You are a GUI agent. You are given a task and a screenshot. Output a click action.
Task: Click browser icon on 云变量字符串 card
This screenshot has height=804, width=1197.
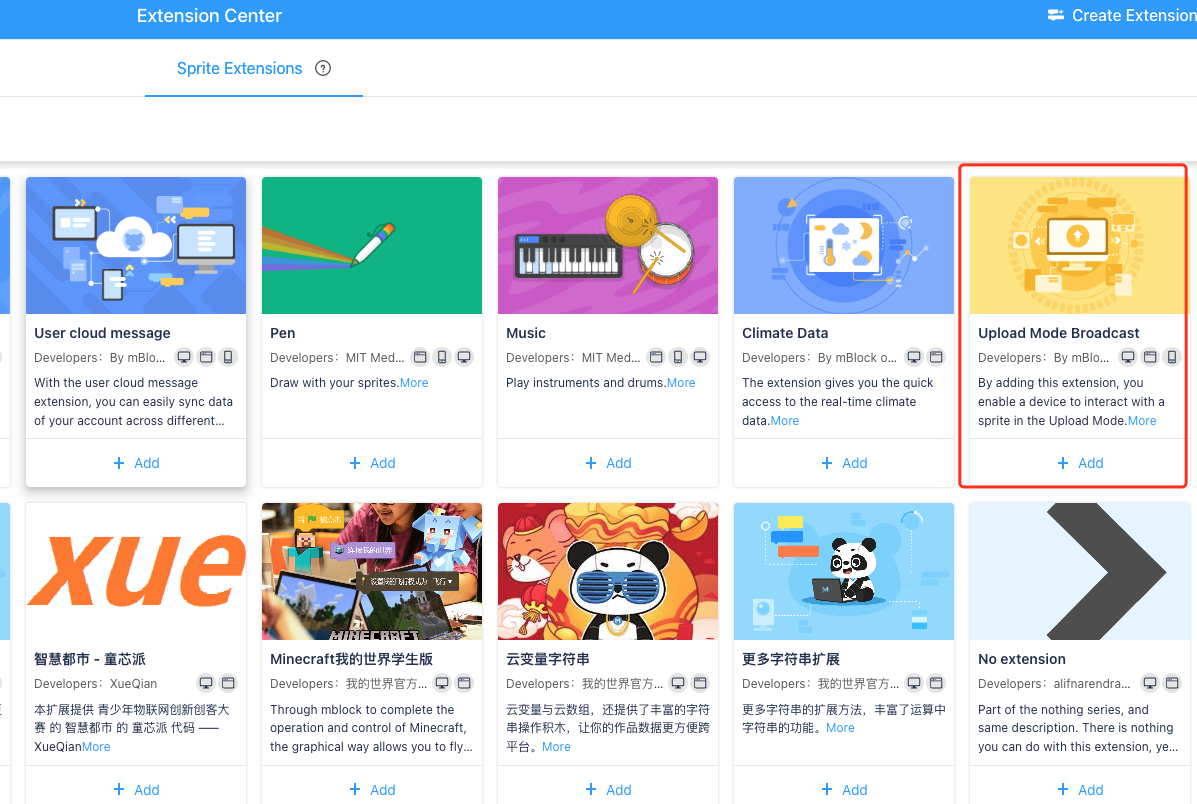click(x=700, y=683)
